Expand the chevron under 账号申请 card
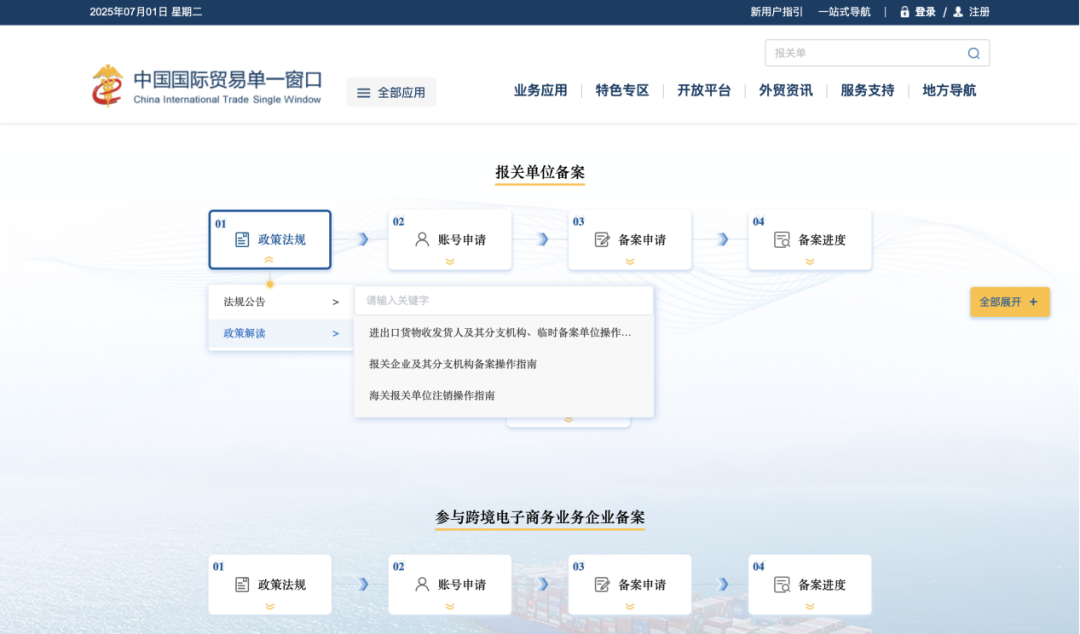The width and height of the screenshot is (1080, 634). 449,259
